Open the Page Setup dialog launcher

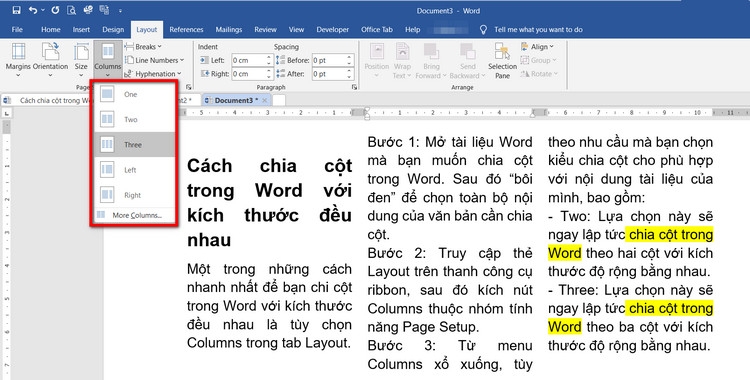[x=188, y=87]
